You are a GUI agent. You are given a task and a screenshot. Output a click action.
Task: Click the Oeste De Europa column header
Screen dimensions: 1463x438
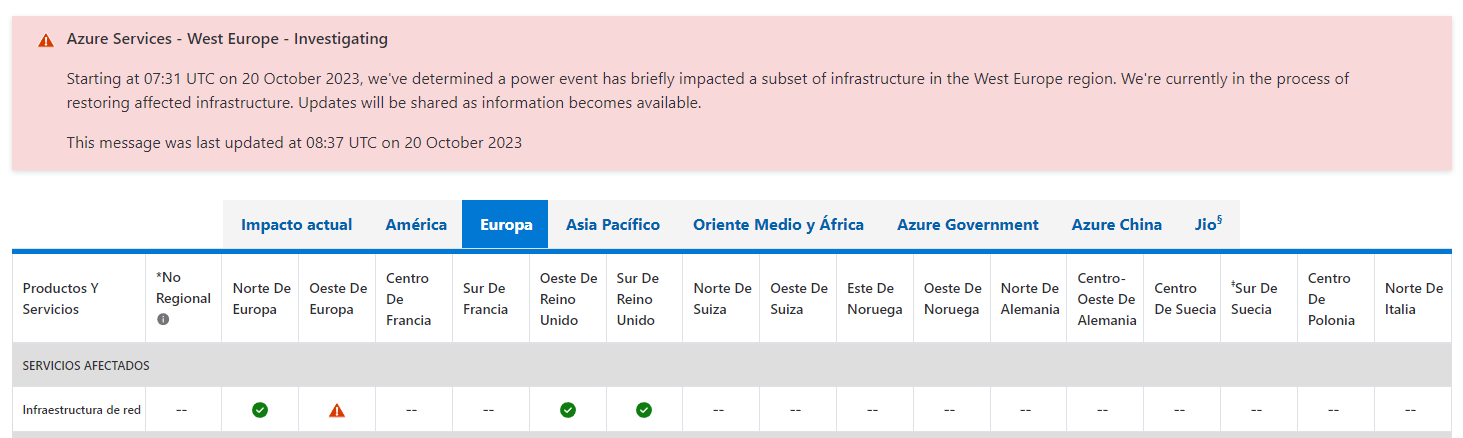click(x=337, y=299)
